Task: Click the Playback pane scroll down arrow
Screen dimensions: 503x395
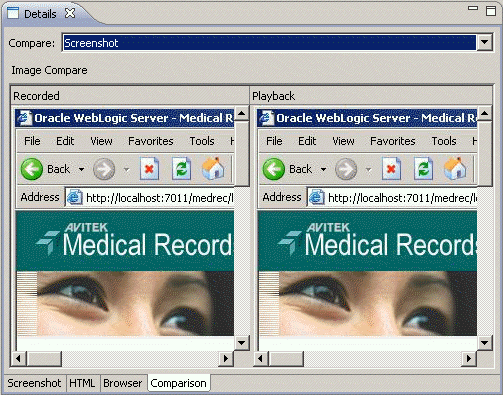Action: 485,342
